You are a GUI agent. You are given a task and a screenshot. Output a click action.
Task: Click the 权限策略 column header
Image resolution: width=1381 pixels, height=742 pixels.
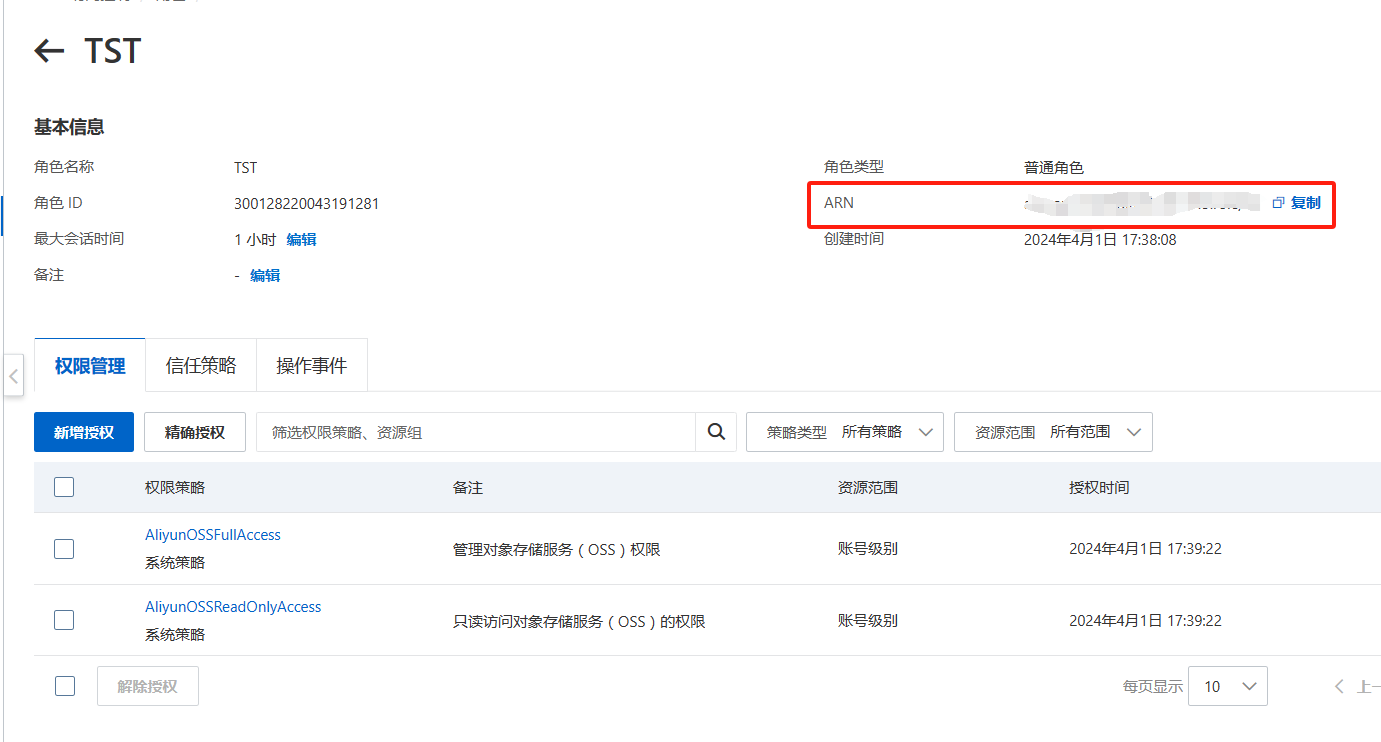click(175, 487)
